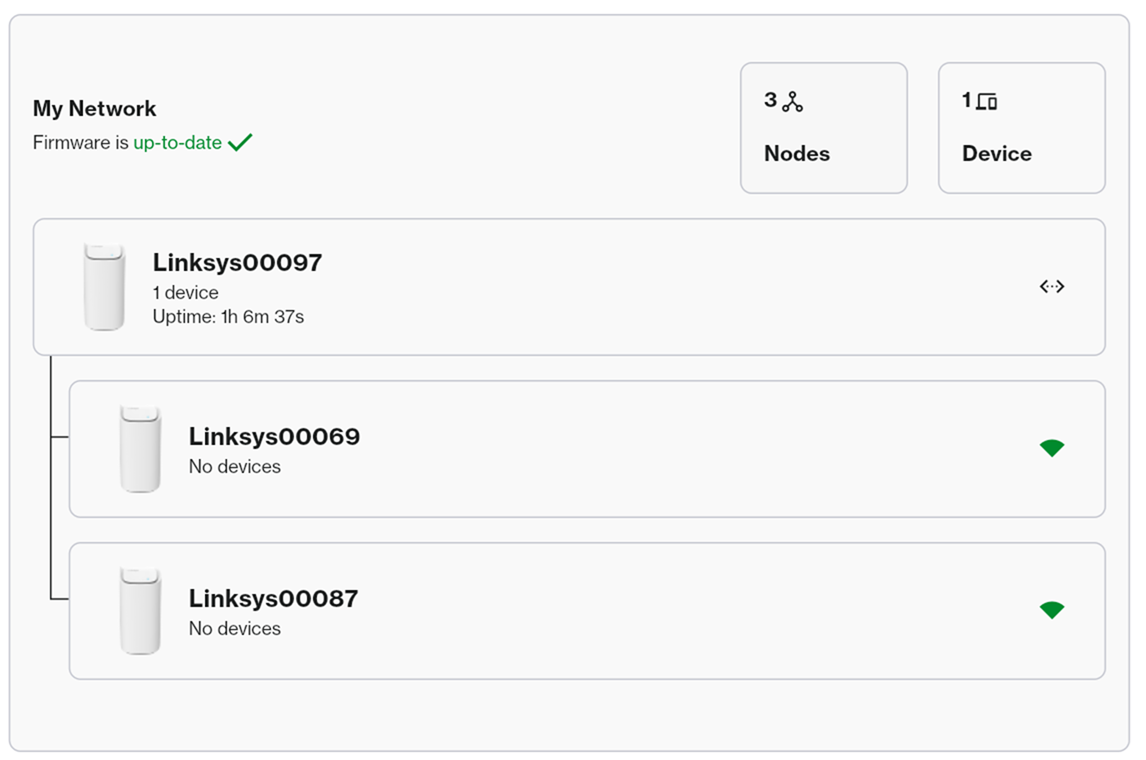Click the Linksys00087 router thumbnail
The height and width of the screenshot is (760, 1146).
(141, 610)
